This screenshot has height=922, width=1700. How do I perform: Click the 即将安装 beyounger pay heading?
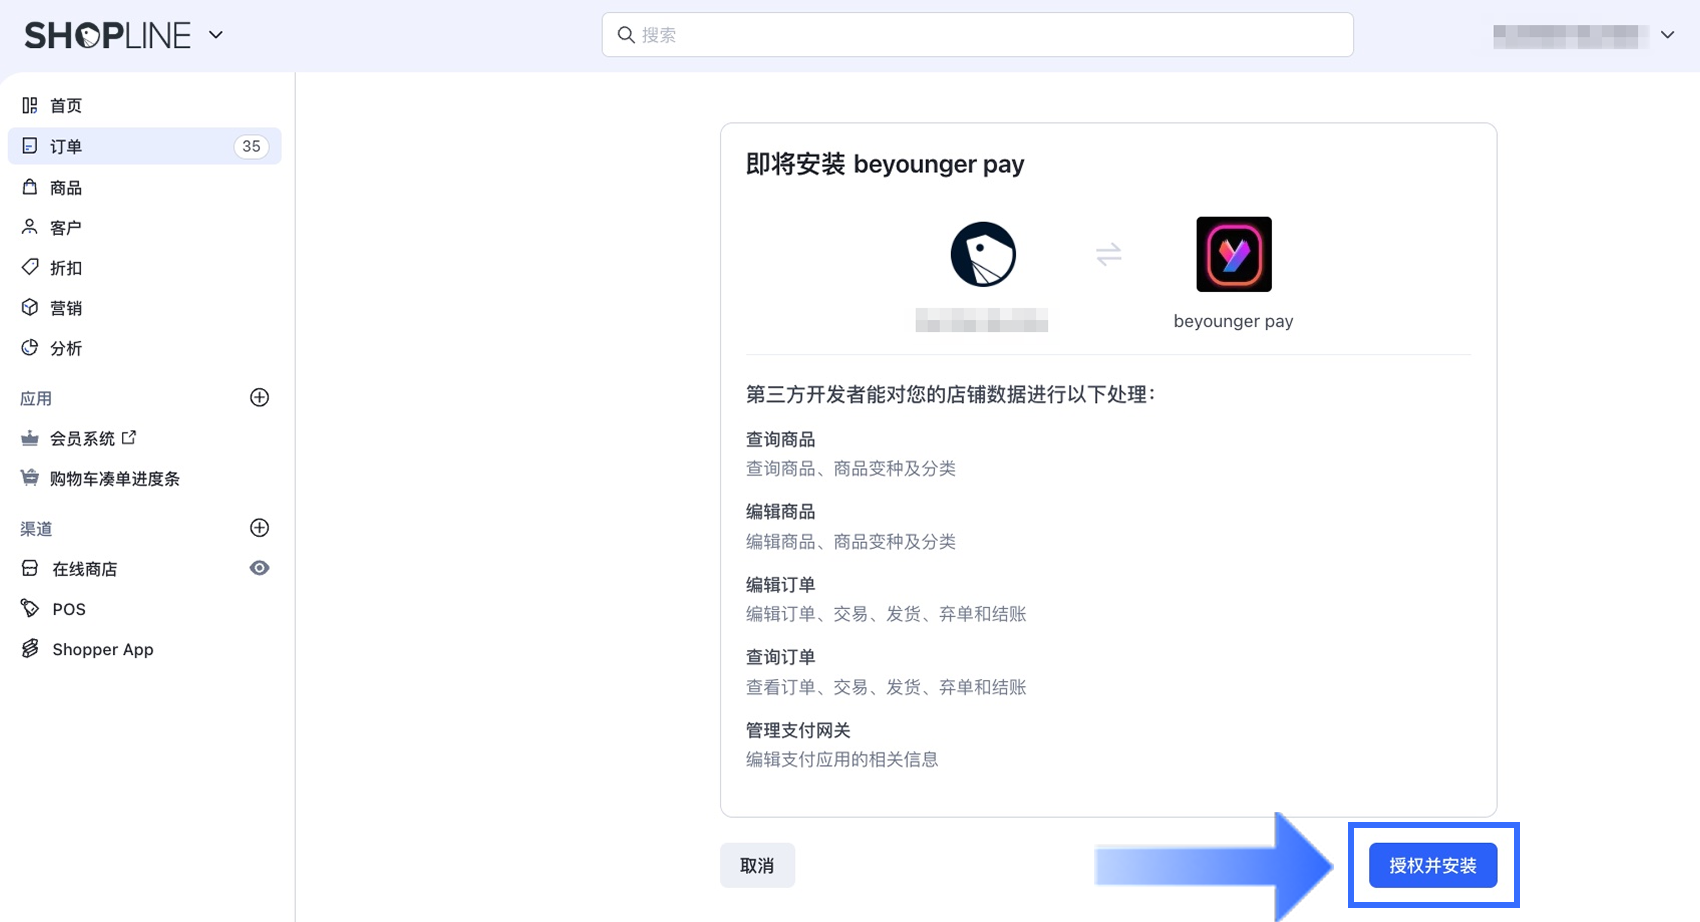pyautogui.click(x=885, y=164)
